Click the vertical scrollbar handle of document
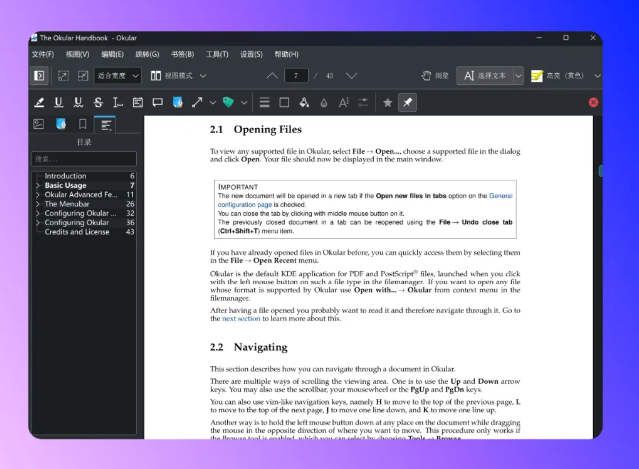The width and height of the screenshot is (639, 469). tap(600, 171)
